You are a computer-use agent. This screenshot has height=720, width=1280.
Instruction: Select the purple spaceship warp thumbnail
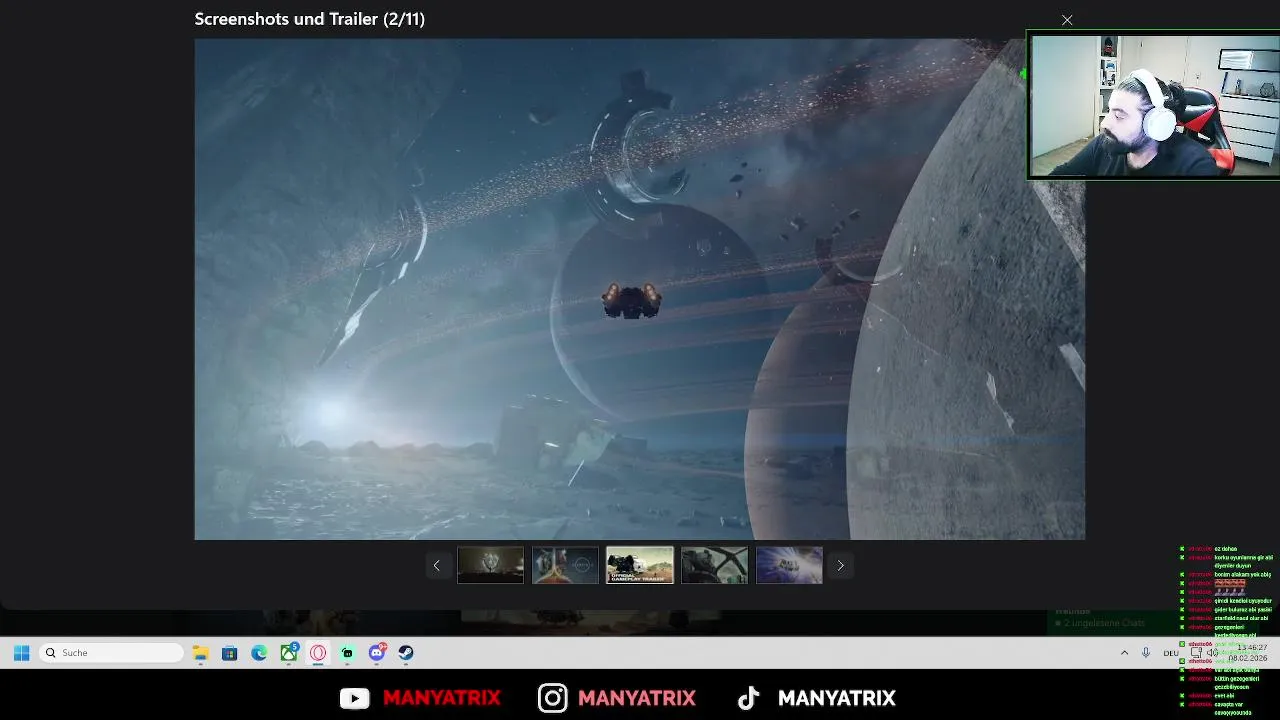click(x=789, y=565)
